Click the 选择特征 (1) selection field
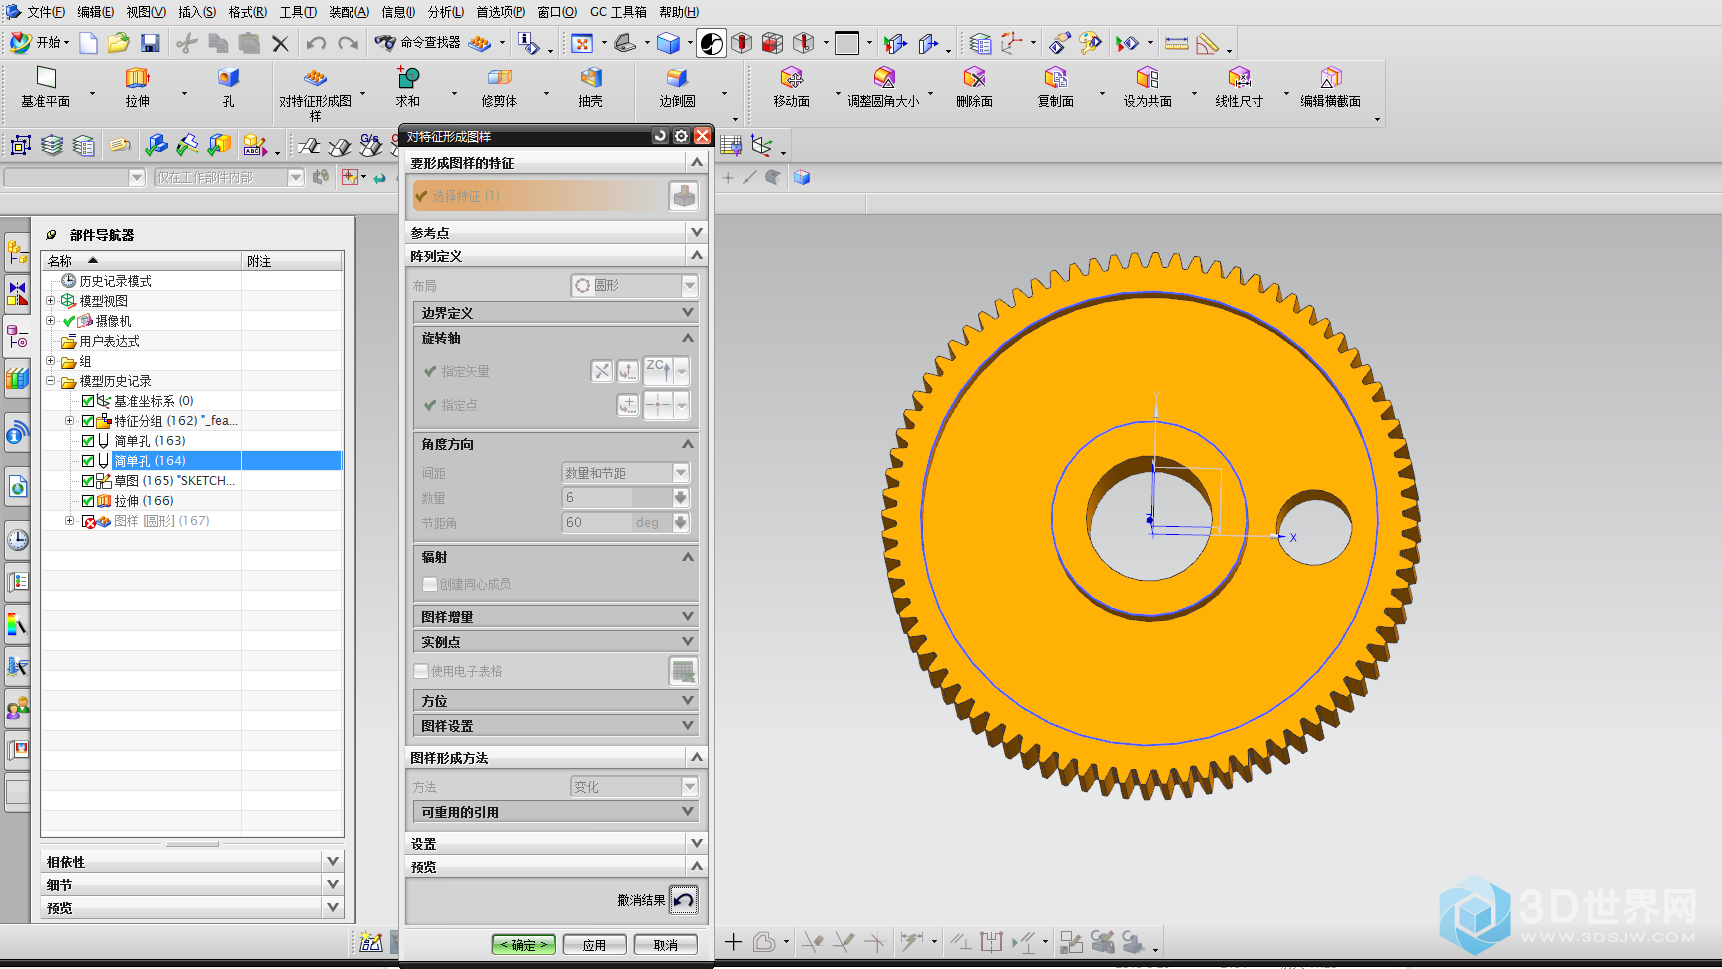1722x969 pixels. click(x=538, y=196)
